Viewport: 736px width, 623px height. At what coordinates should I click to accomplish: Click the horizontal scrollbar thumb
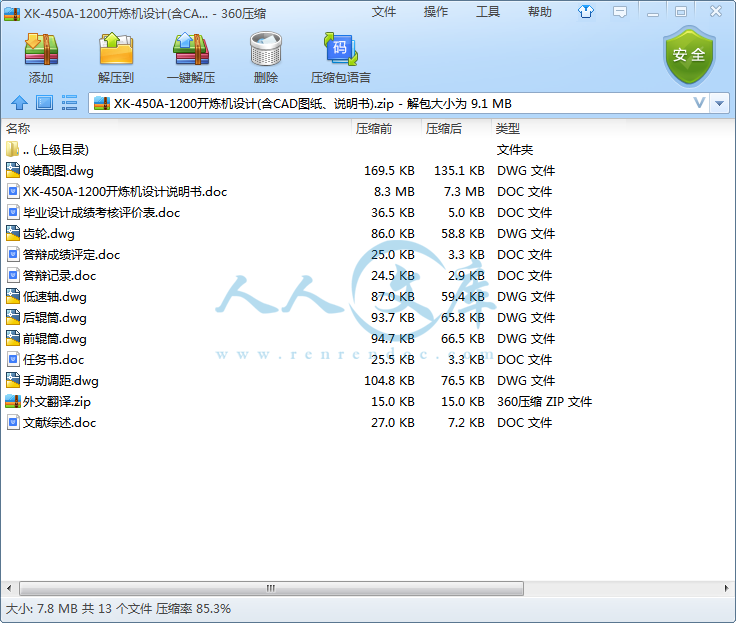[x=271, y=588]
